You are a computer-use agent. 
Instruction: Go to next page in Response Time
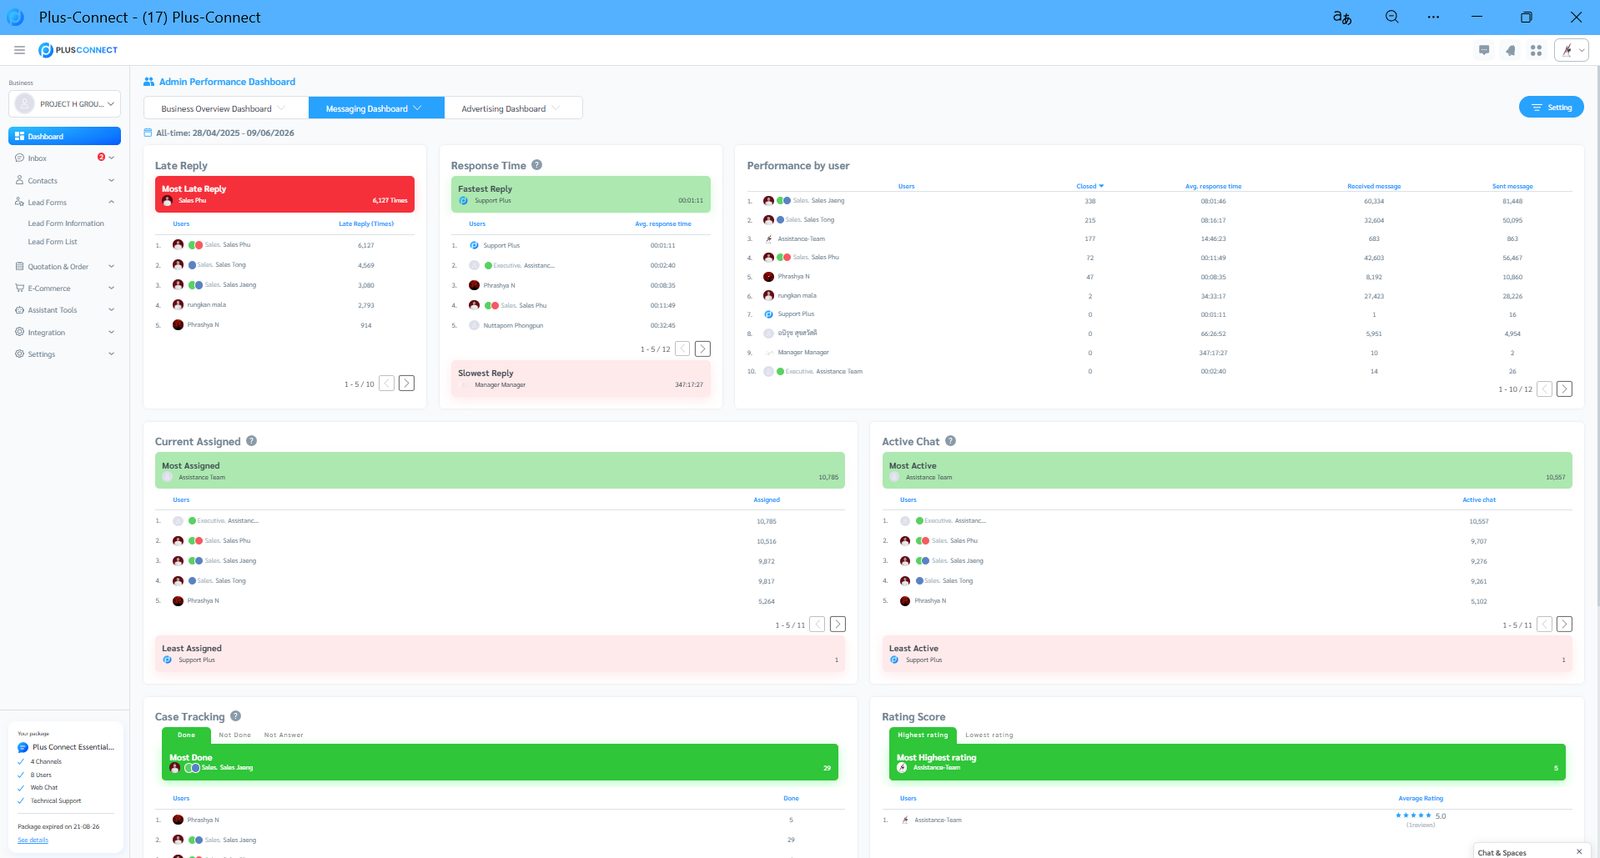click(703, 349)
